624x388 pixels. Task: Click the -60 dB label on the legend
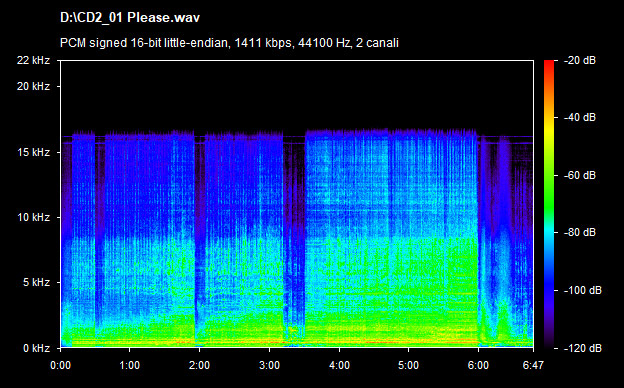click(580, 175)
